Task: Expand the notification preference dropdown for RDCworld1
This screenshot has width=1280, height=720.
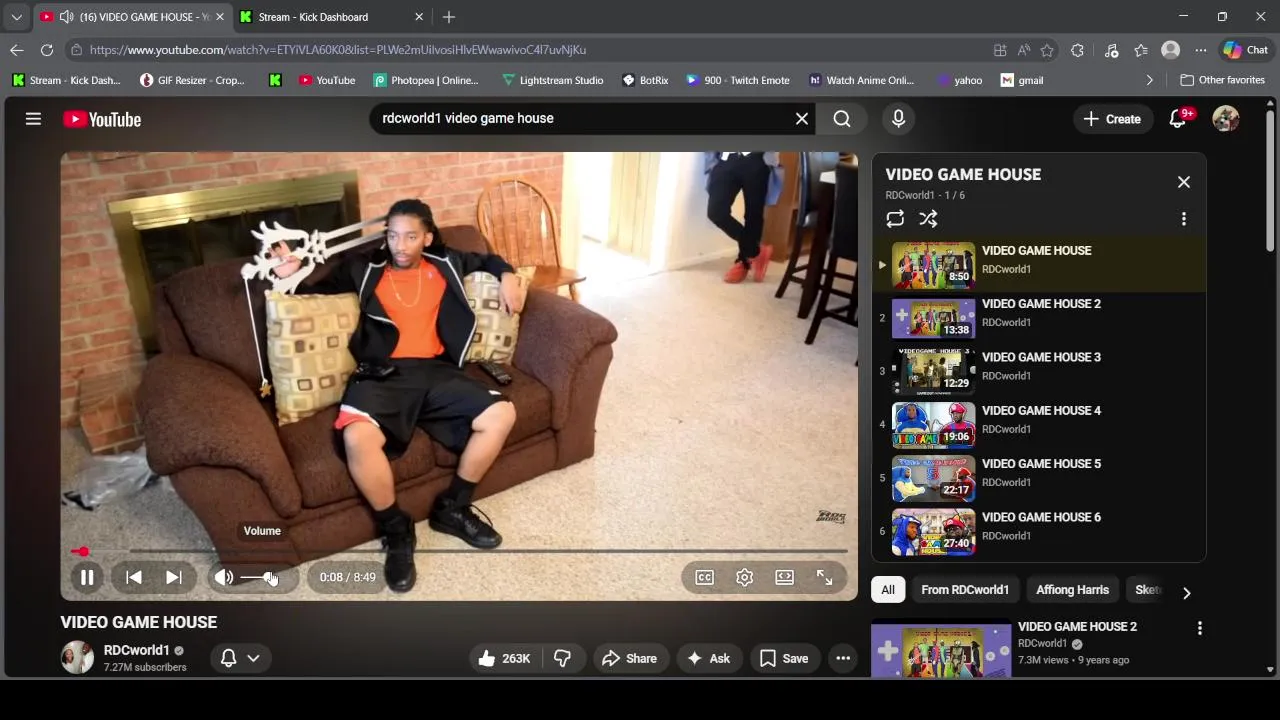Action: [240, 658]
